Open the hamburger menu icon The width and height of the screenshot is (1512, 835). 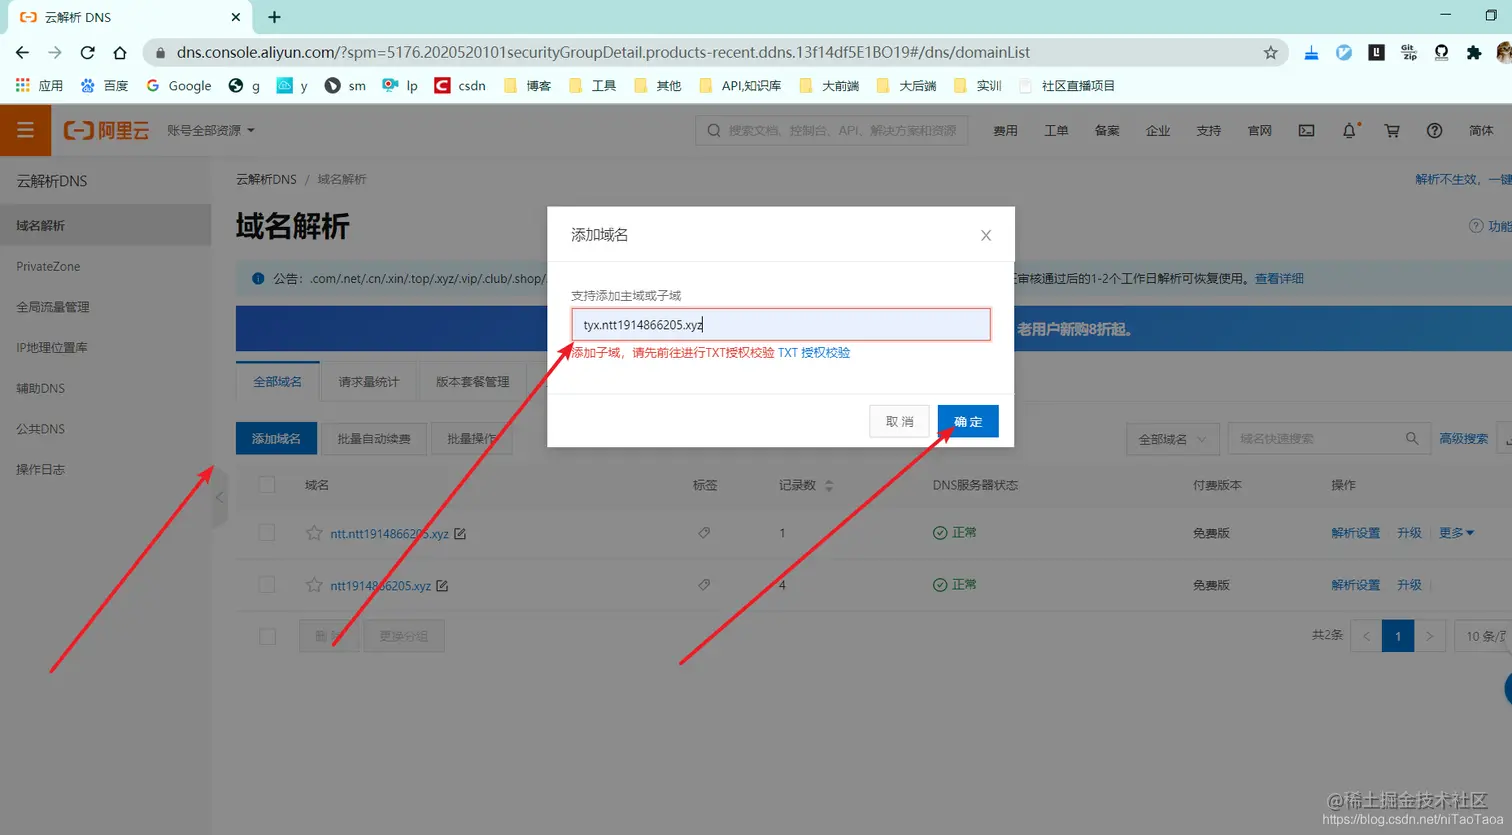pos(25,130)
